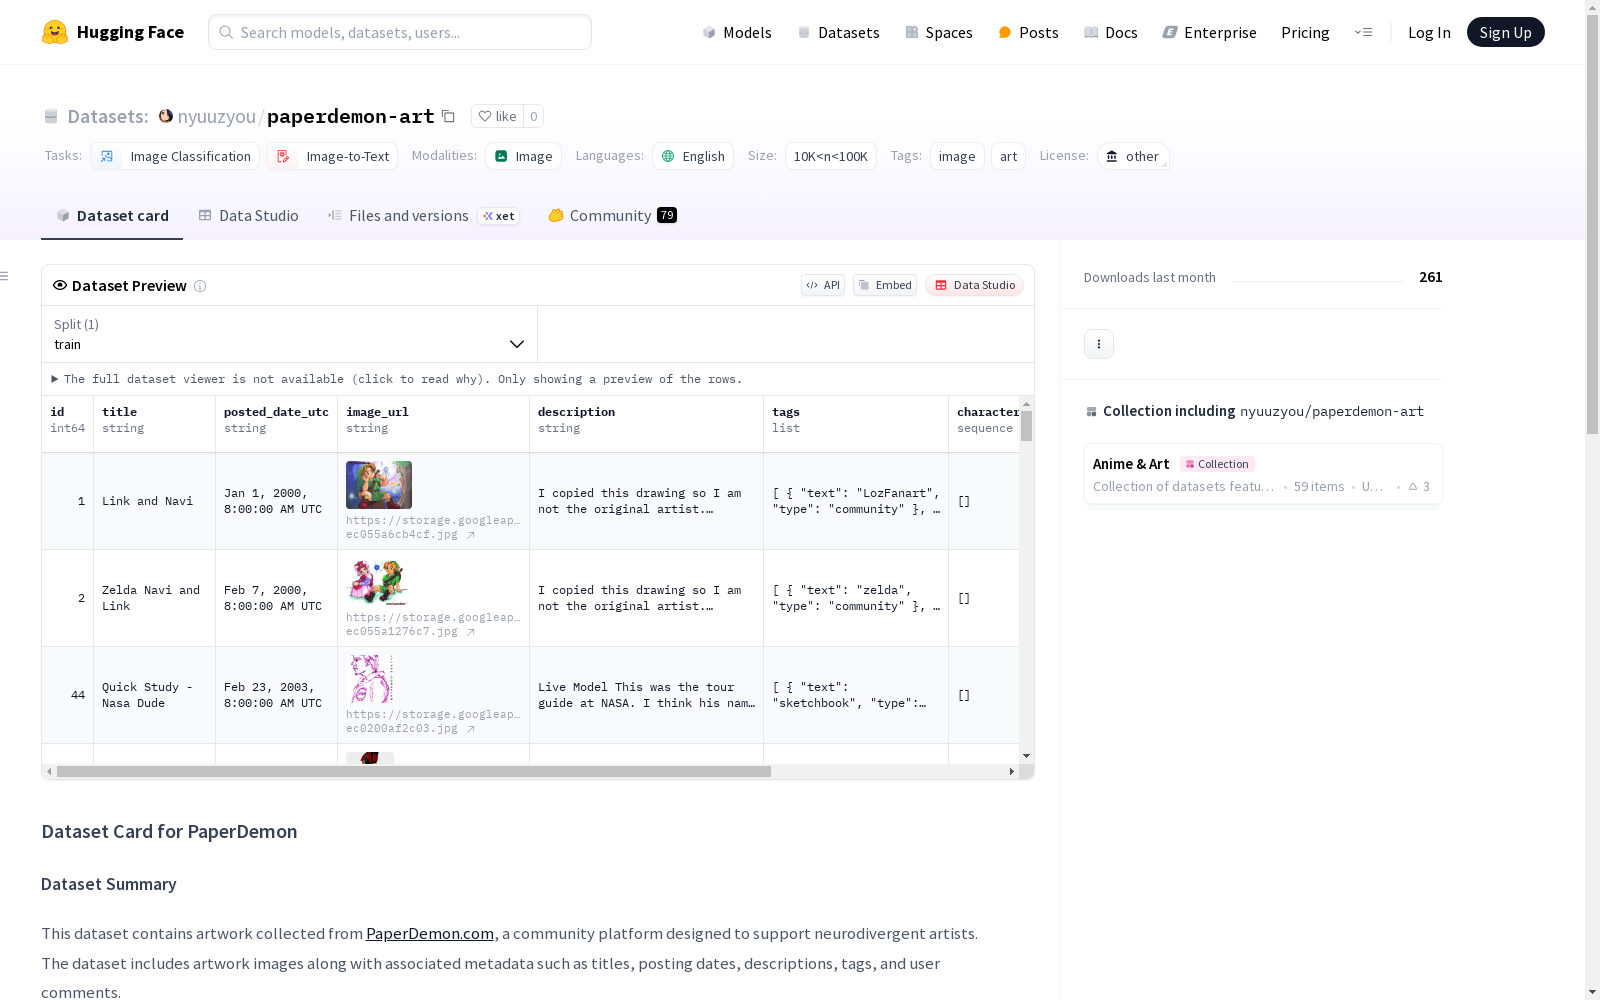The height and width of the screenshot is (1000, 1600).
Task: Expand the other license tag
Action: (x=1133, y=156)
